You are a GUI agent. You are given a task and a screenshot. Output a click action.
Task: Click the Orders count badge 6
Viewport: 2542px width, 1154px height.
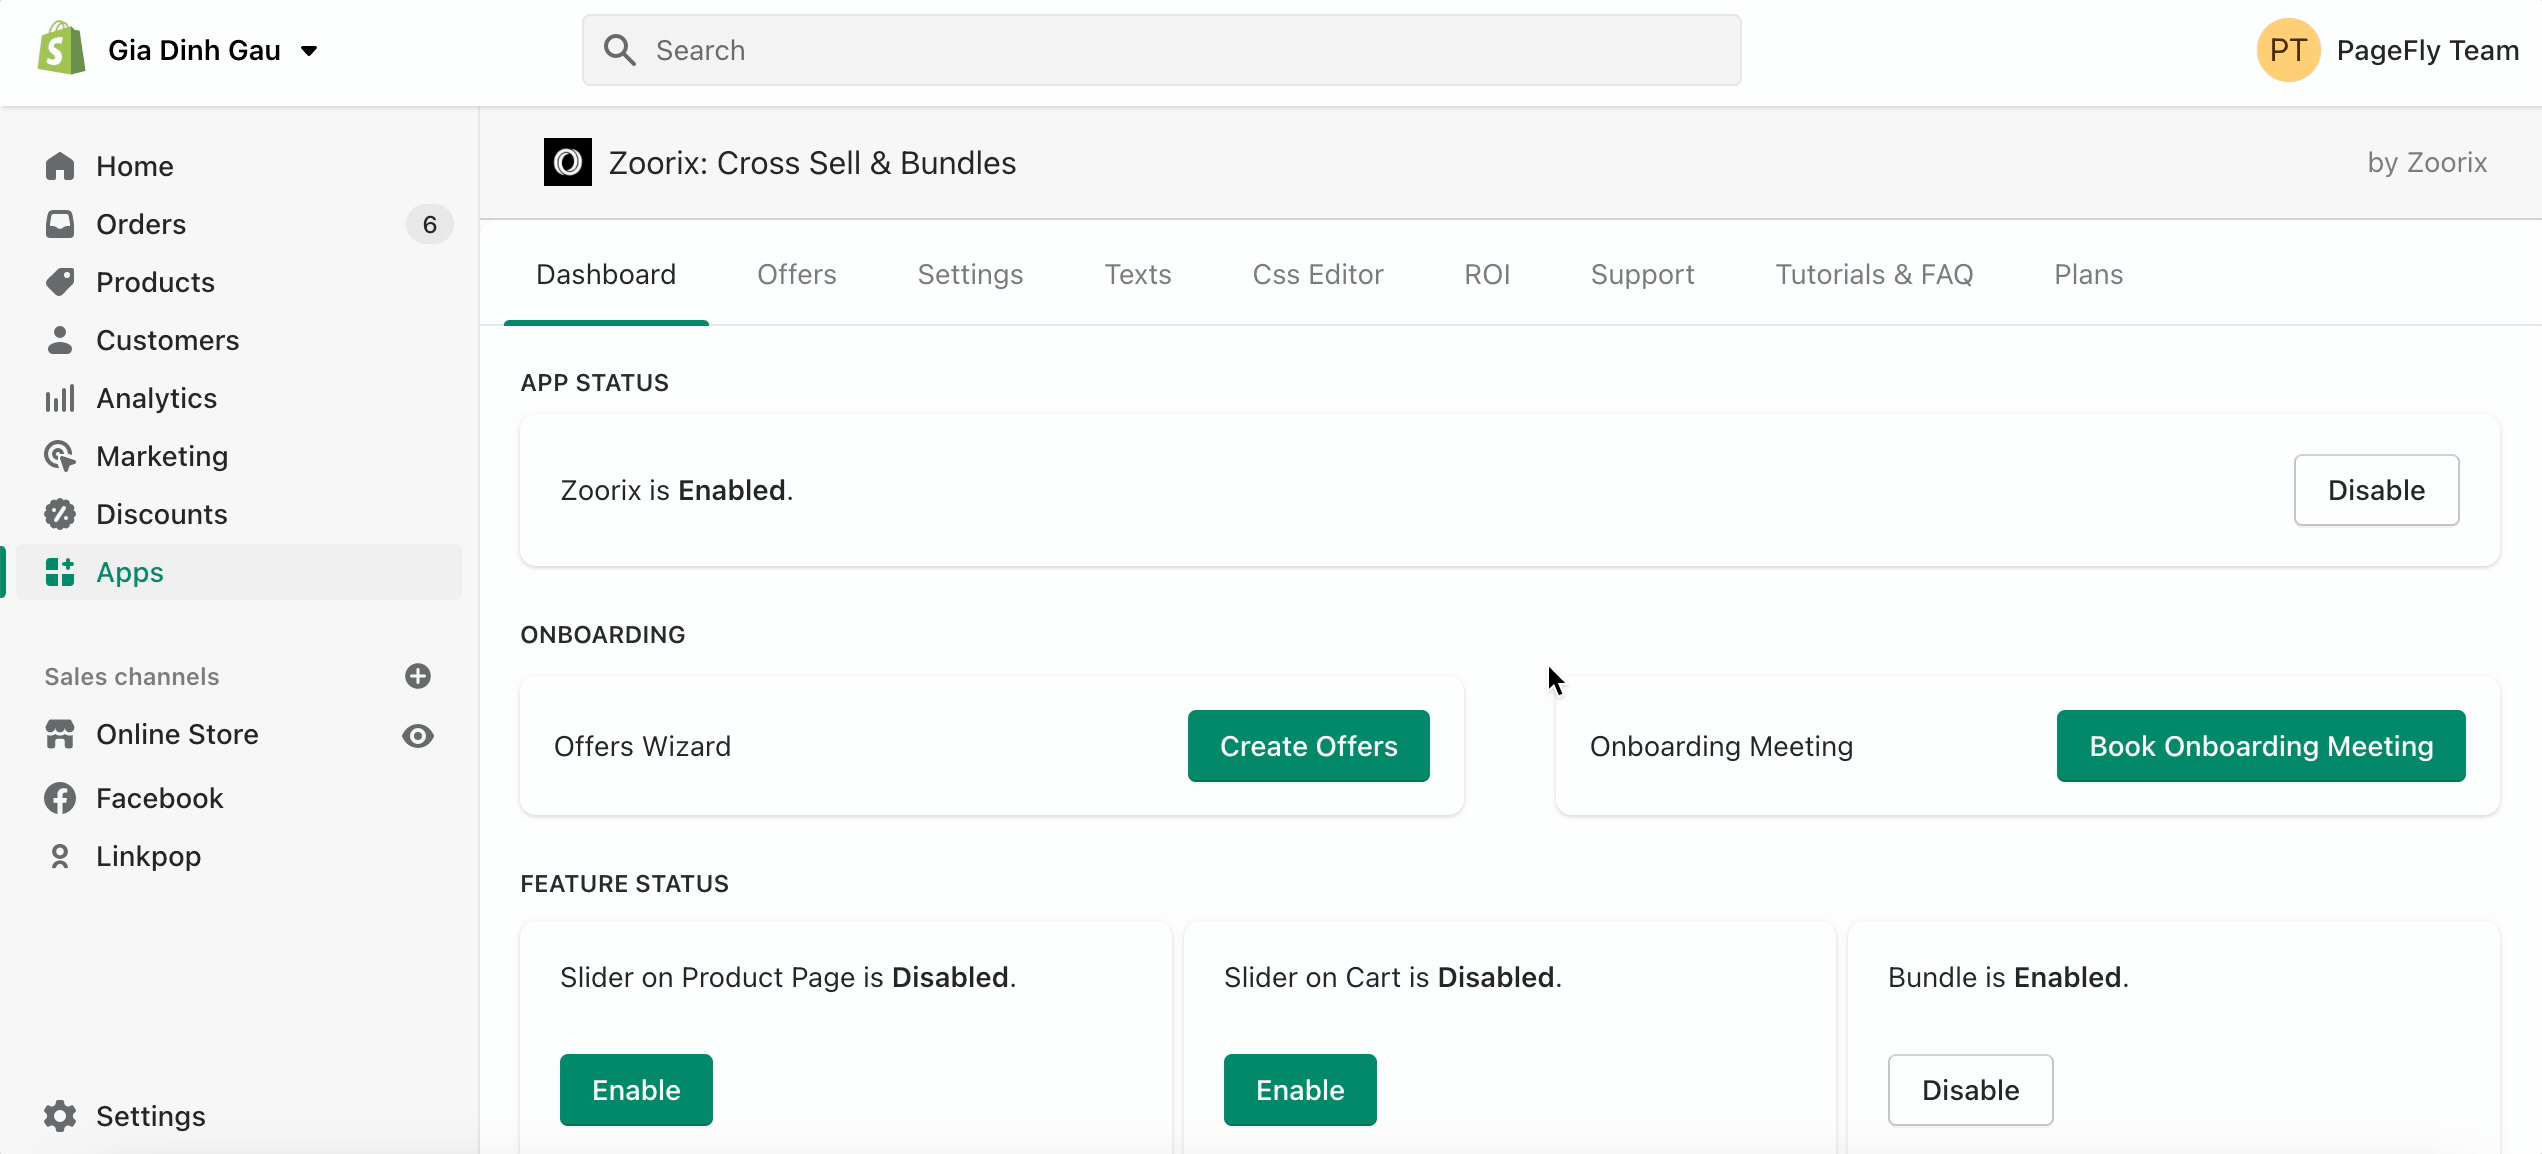(x=429, y=224)
